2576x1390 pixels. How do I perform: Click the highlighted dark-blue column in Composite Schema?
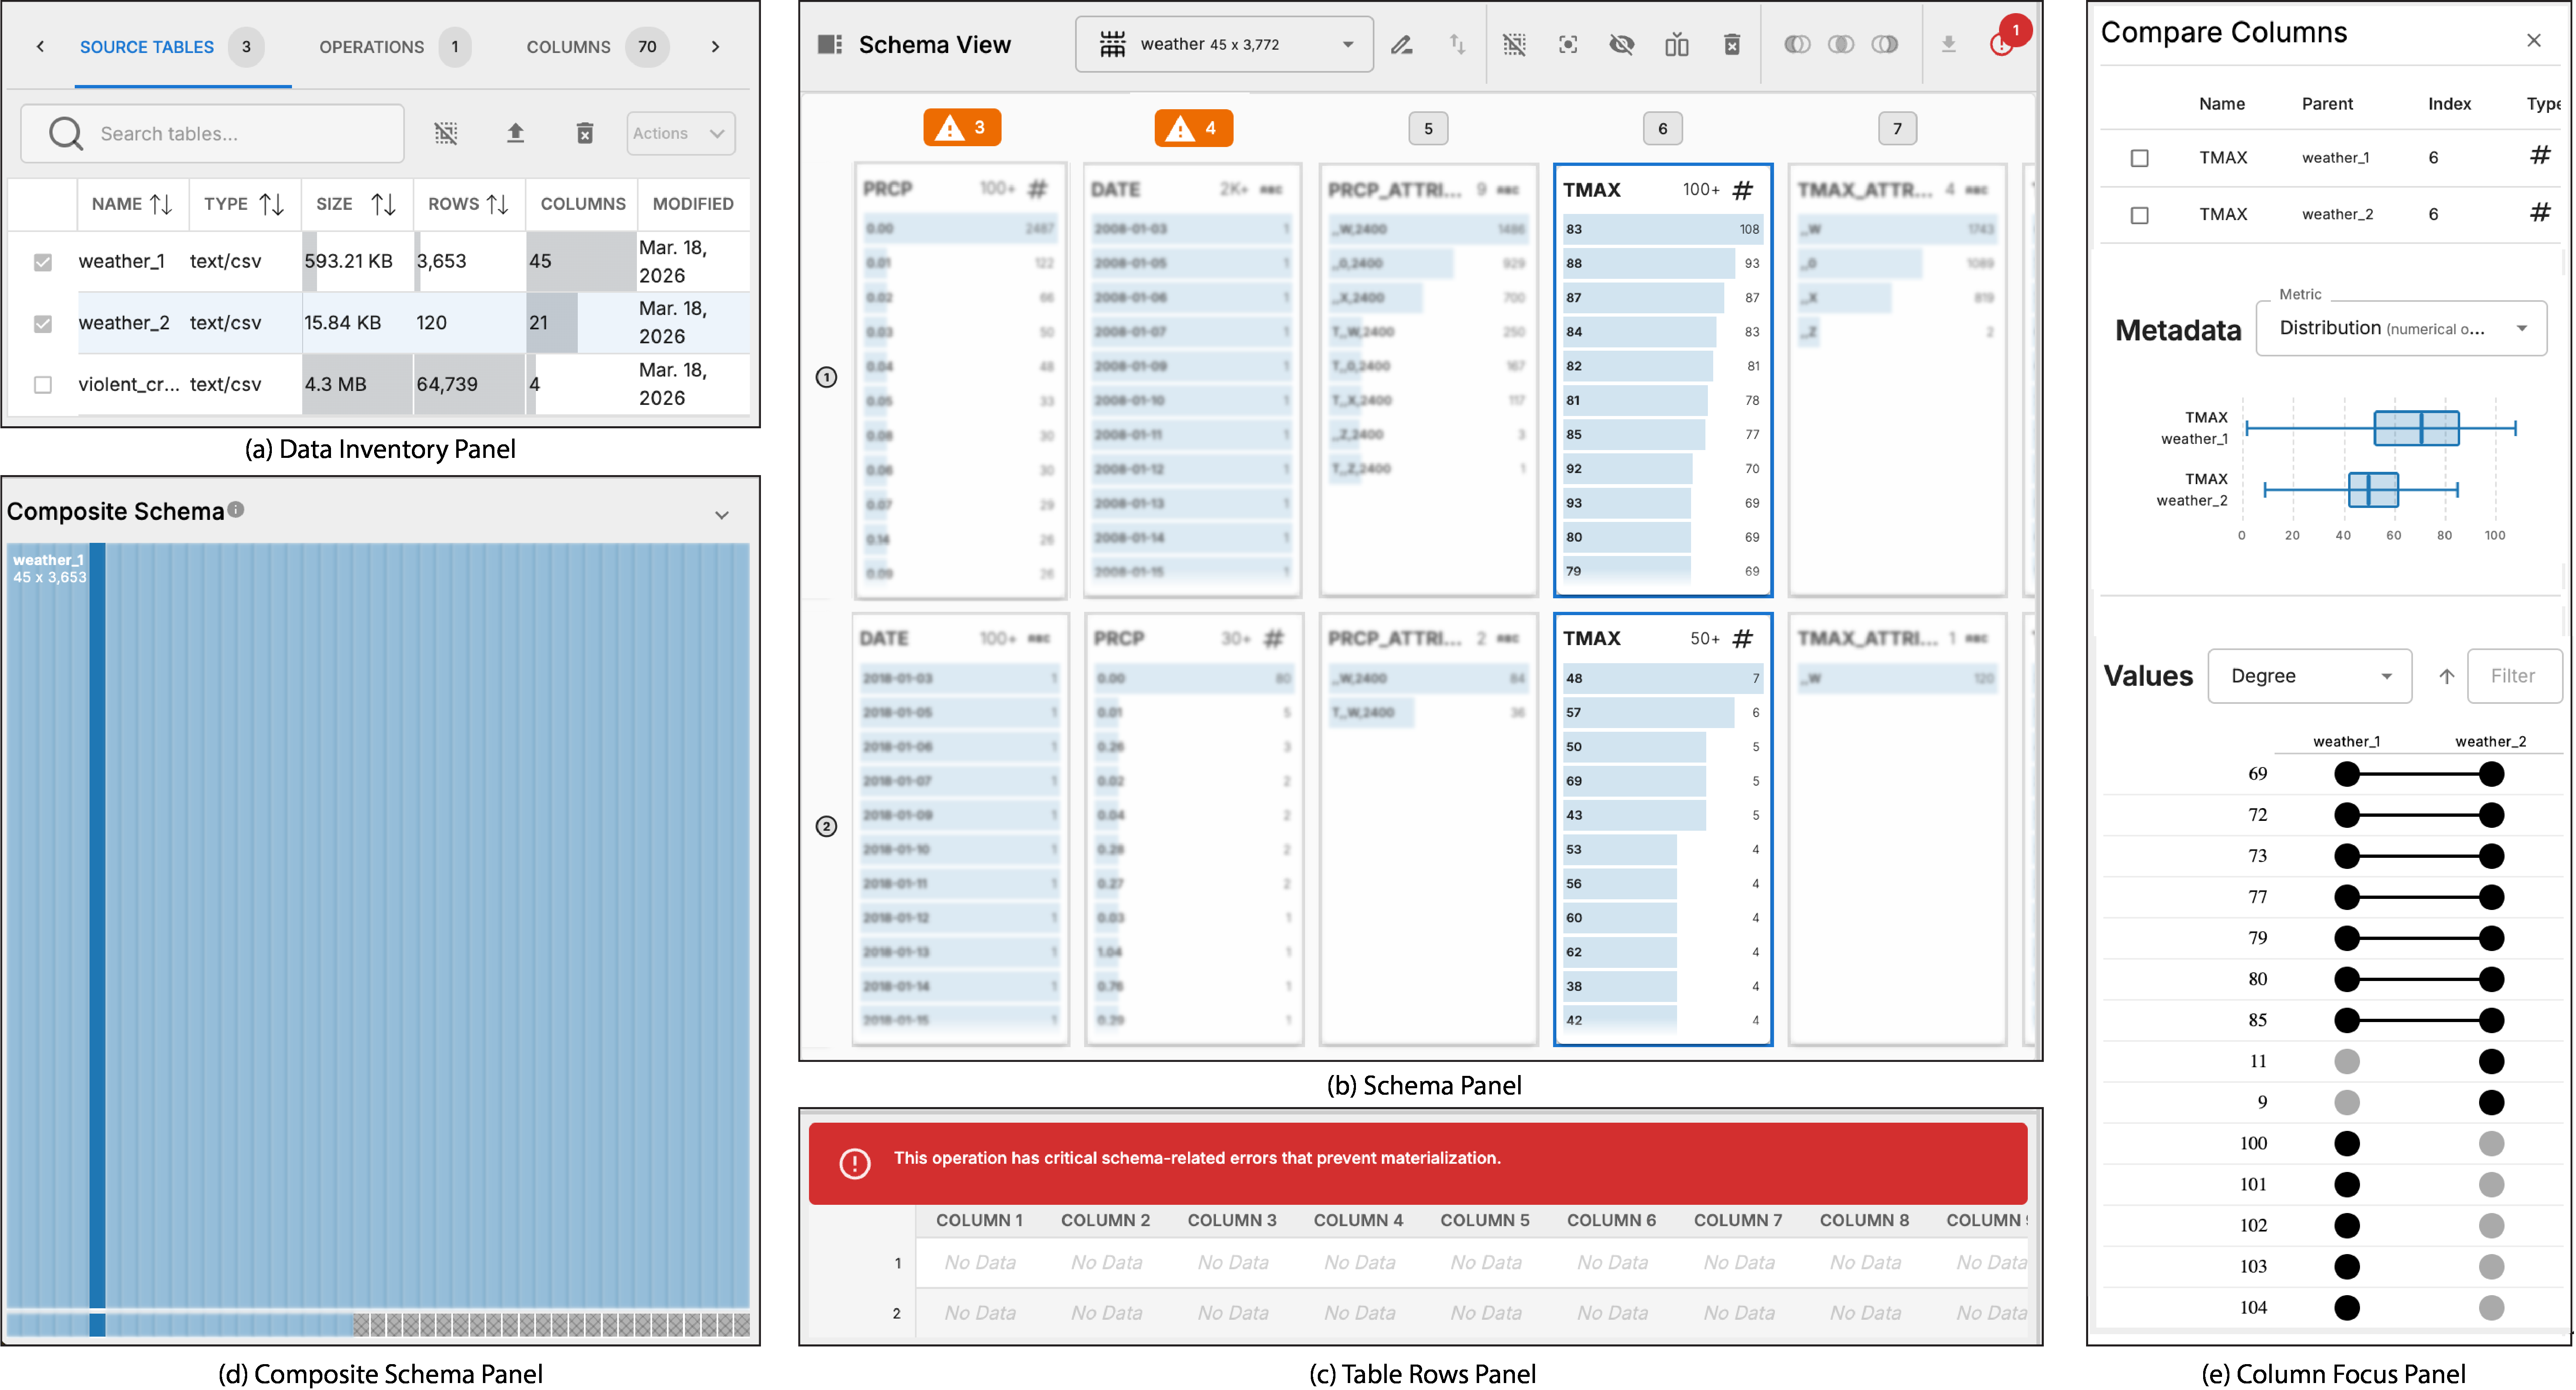coord(97,925)
